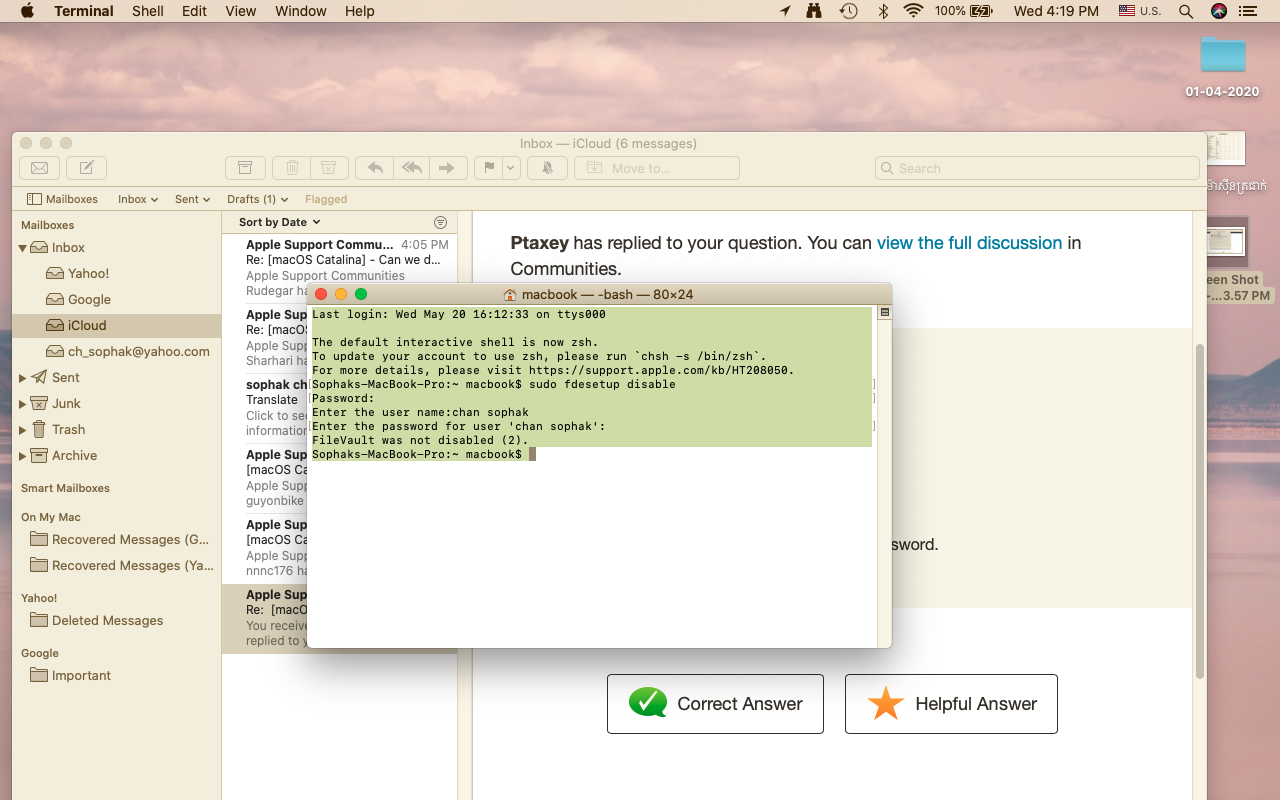The image size is (1280, 800).
Task: Open Spotlight search in menu bar
Action: tap(1186, 11)
